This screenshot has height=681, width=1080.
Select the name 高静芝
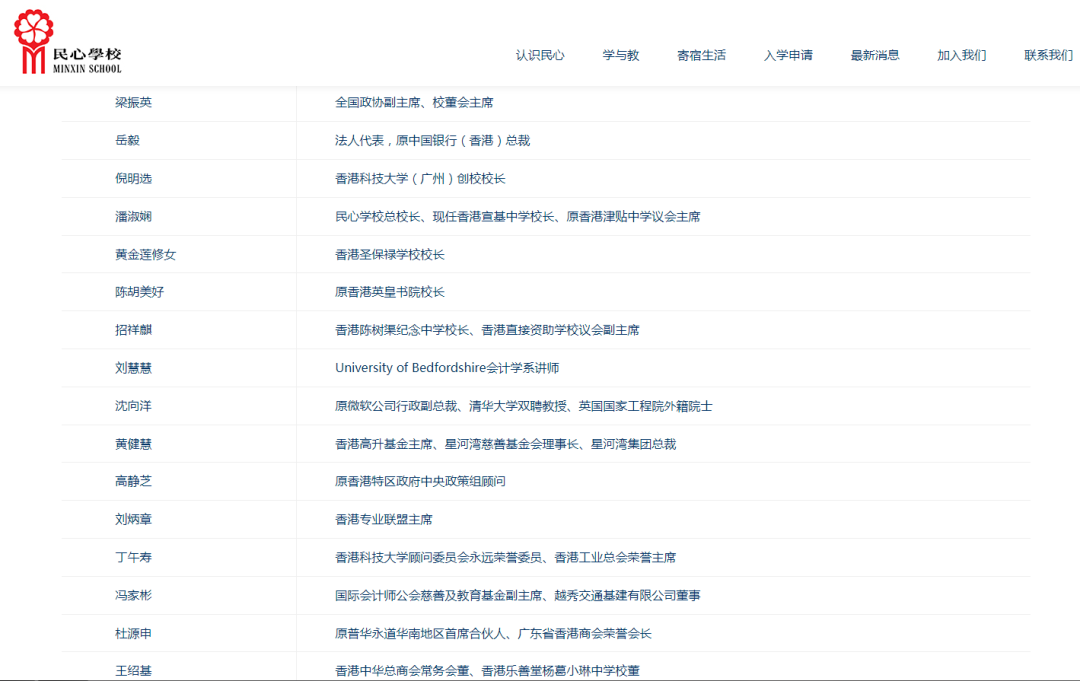coord(133,481)
